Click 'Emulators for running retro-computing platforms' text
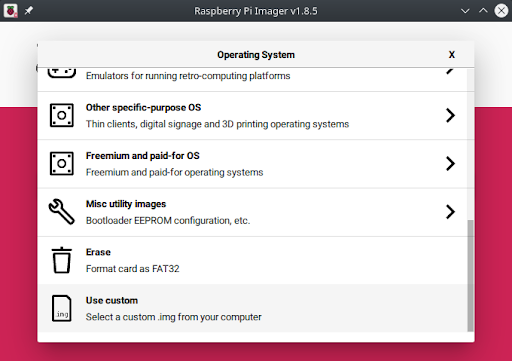This screenshot has width=512, height=361. pyautogui.click(x=188, y=76)
